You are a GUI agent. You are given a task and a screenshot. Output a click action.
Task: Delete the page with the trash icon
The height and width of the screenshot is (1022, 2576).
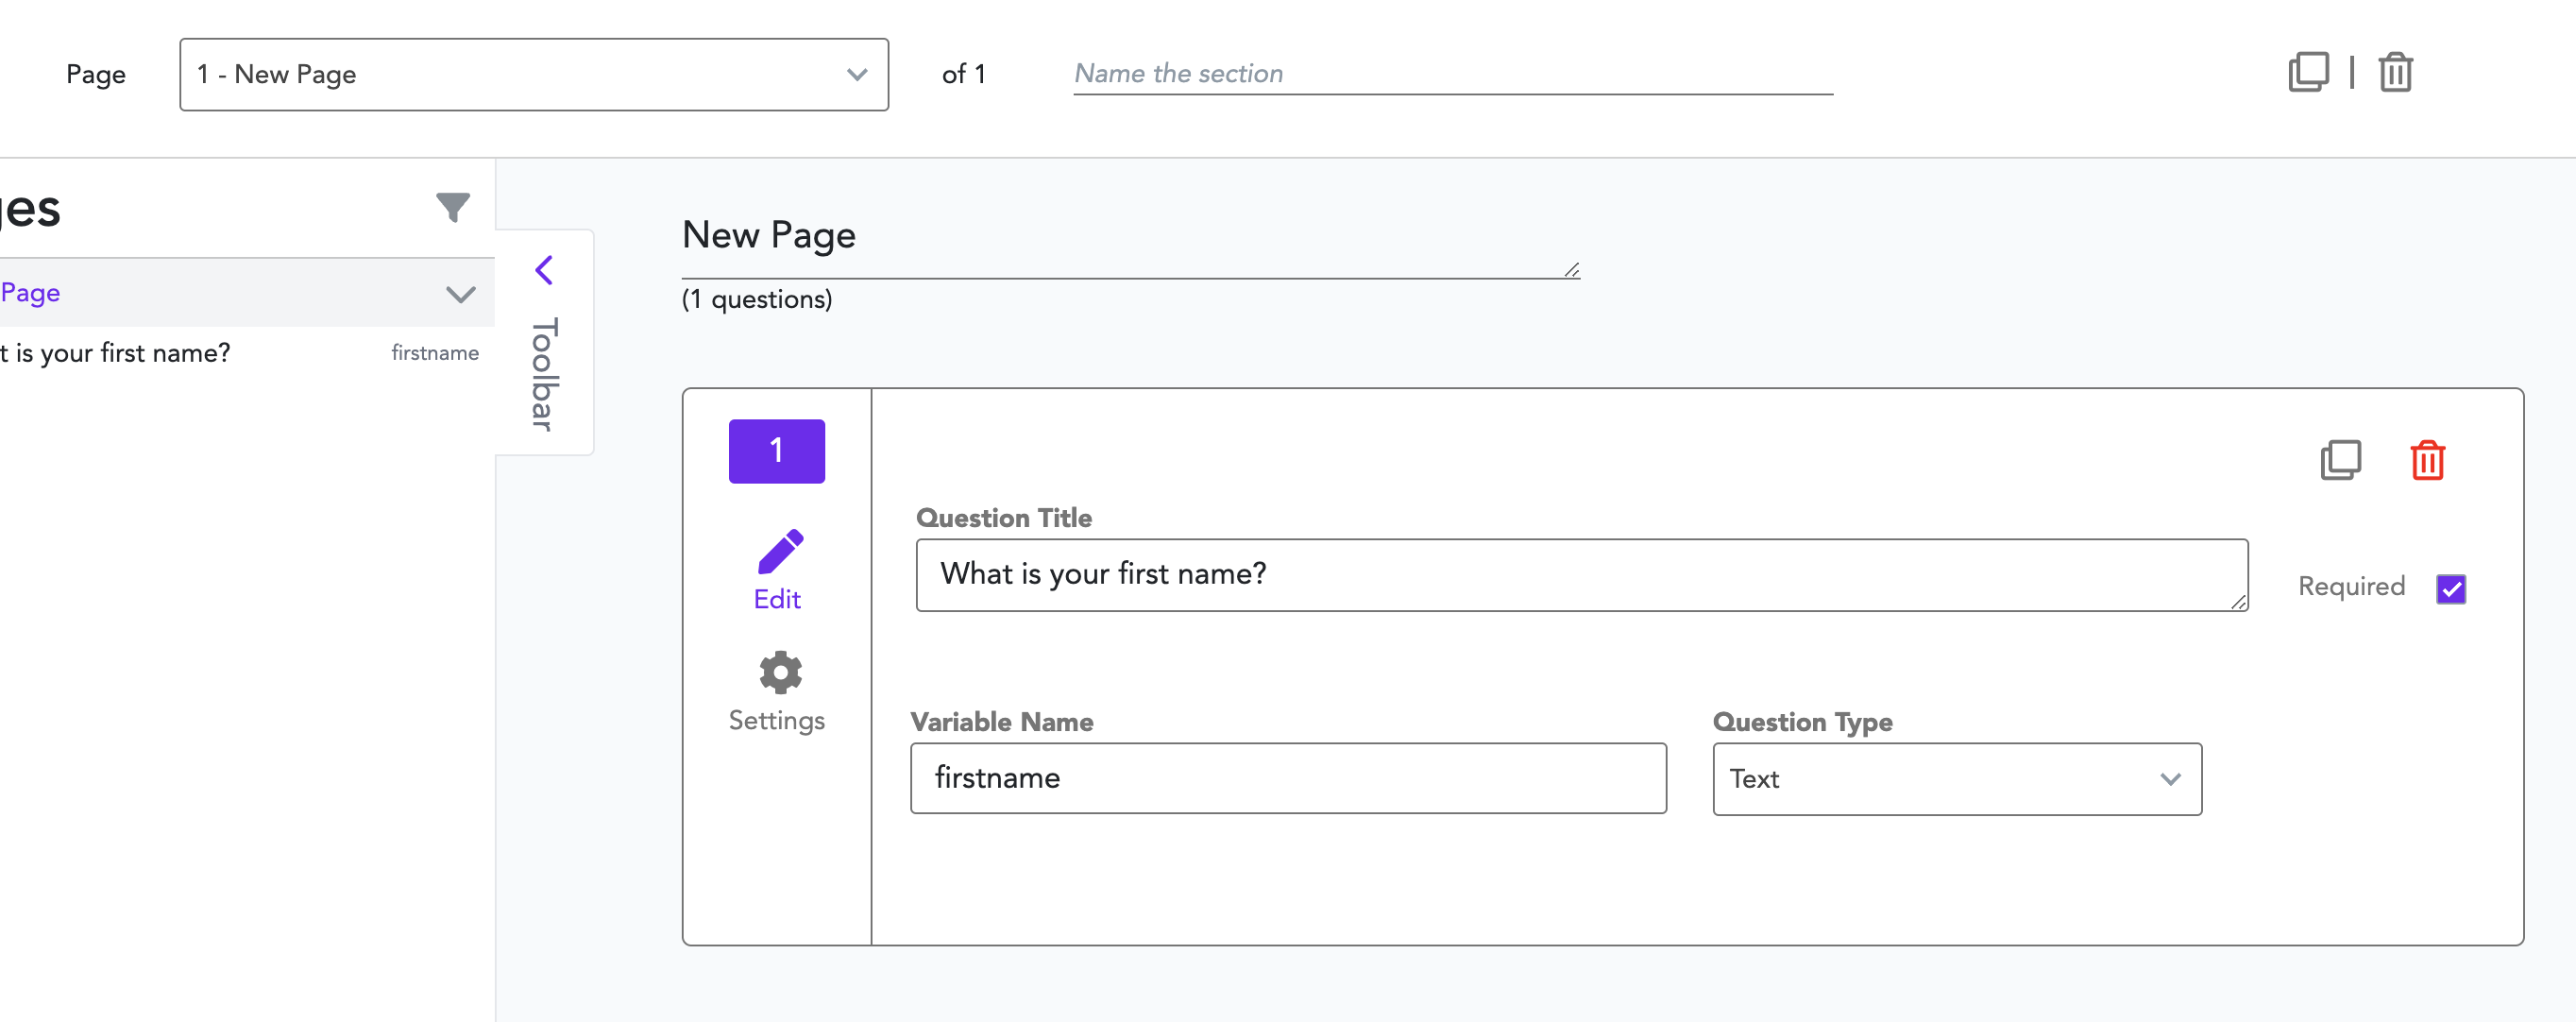(2395, 72)
